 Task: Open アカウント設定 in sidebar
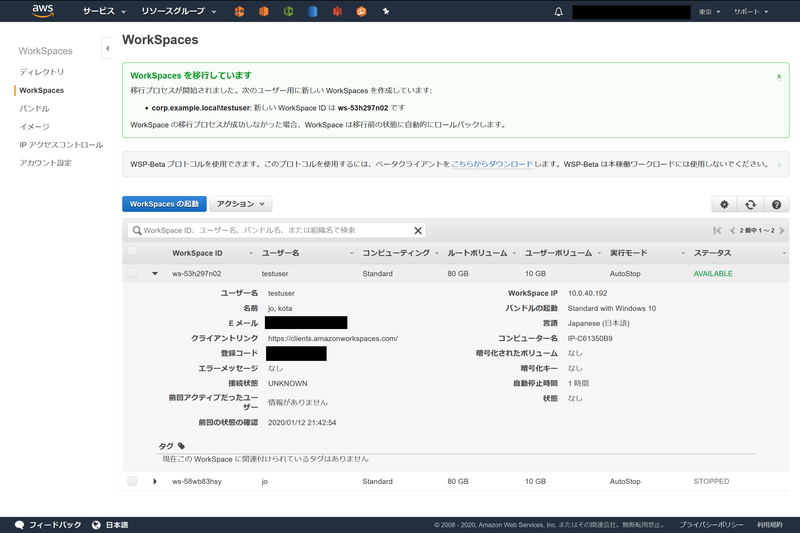coord(45,163)
